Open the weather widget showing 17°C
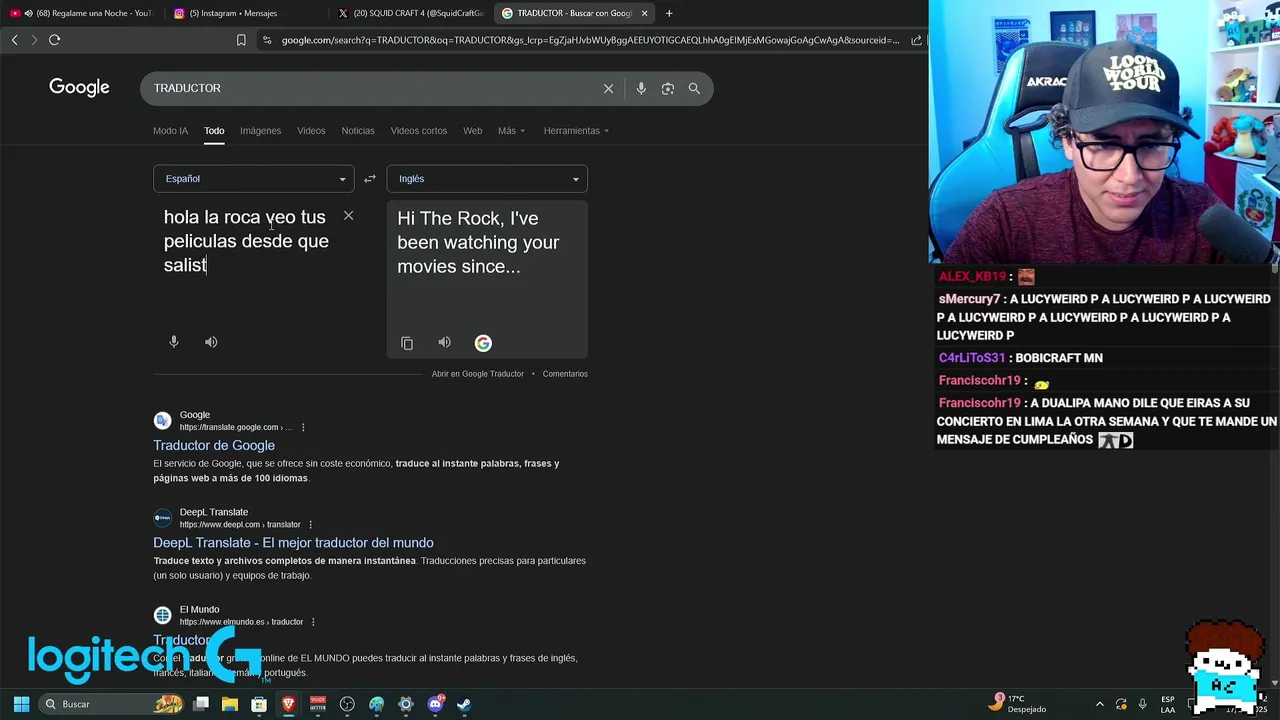This screenshot has width=1280, height=720. [1018, 704]
